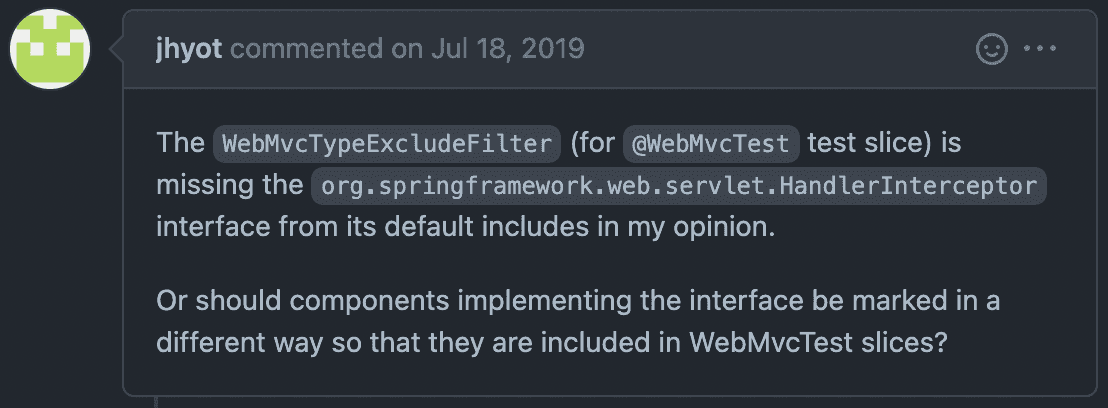Click 'WebMvcTest slices?' at the paragraph end

[818, 342]
